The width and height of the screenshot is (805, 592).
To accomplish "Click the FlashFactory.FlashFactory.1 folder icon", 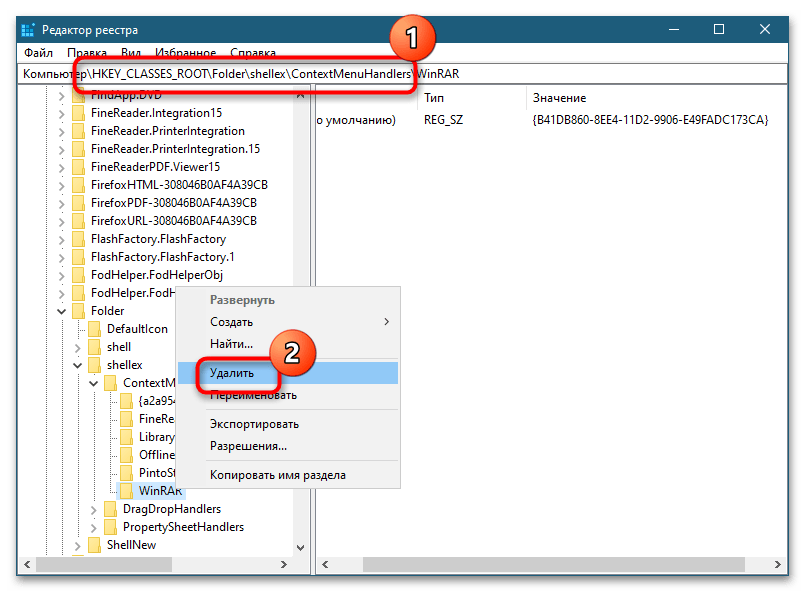I will pyautogui.click(x=78, y=257).
